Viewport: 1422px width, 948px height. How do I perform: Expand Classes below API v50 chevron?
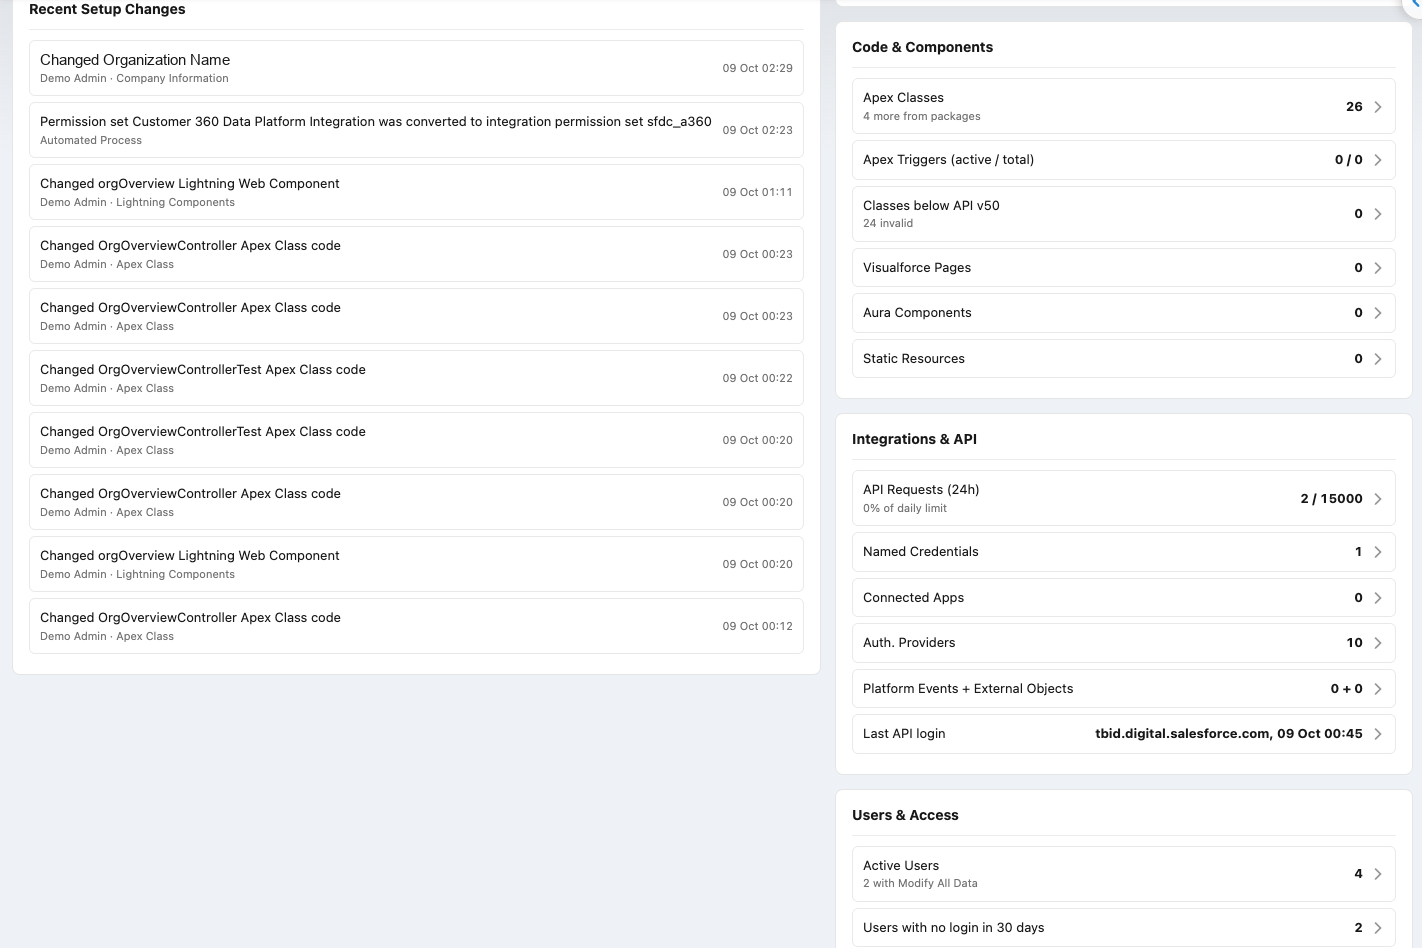pyautogui.click(x=1378, y=214)
